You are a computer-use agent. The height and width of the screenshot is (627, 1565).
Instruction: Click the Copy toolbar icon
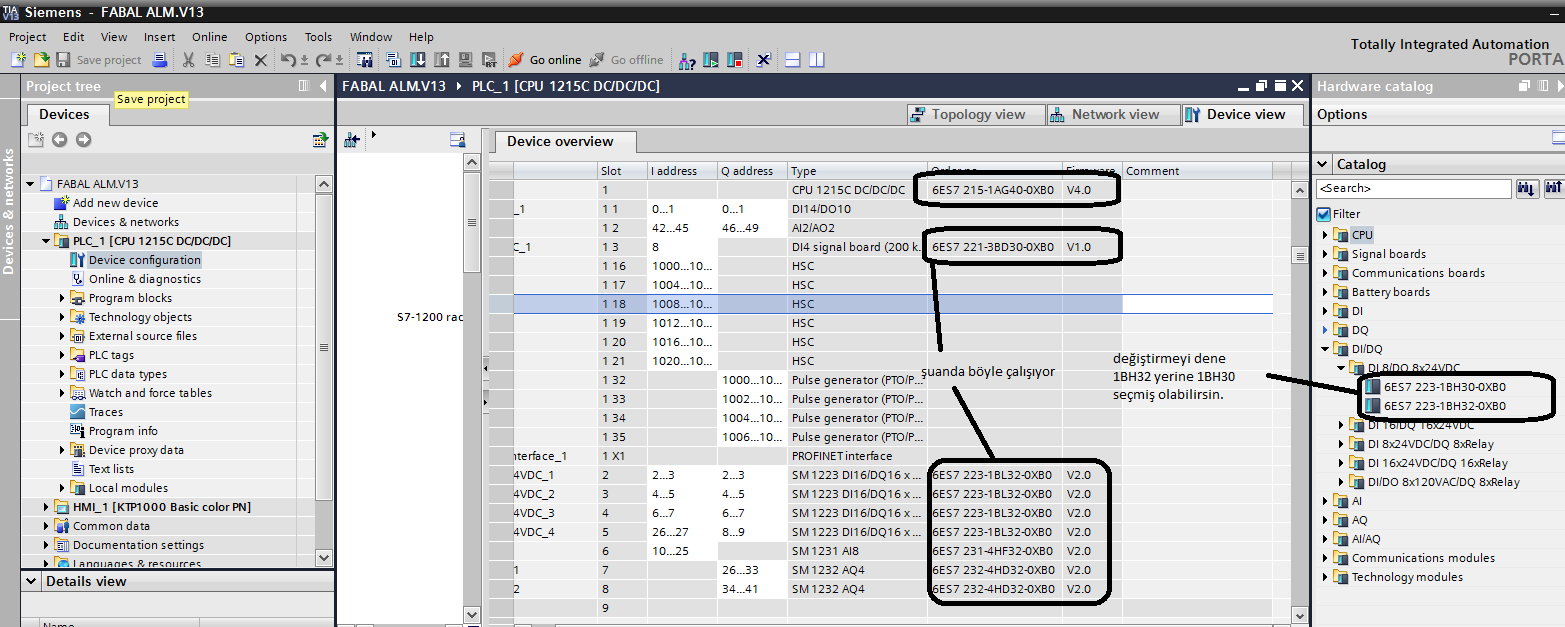click(212, 60)
